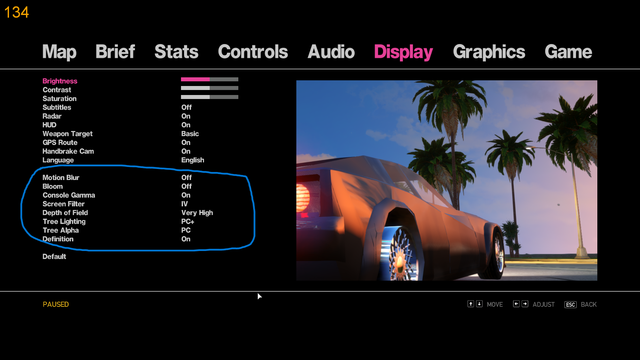The width and height of the screenshot is (640, 360).
Task: Toggle Definition On value
Action: (x=186, y=239)
